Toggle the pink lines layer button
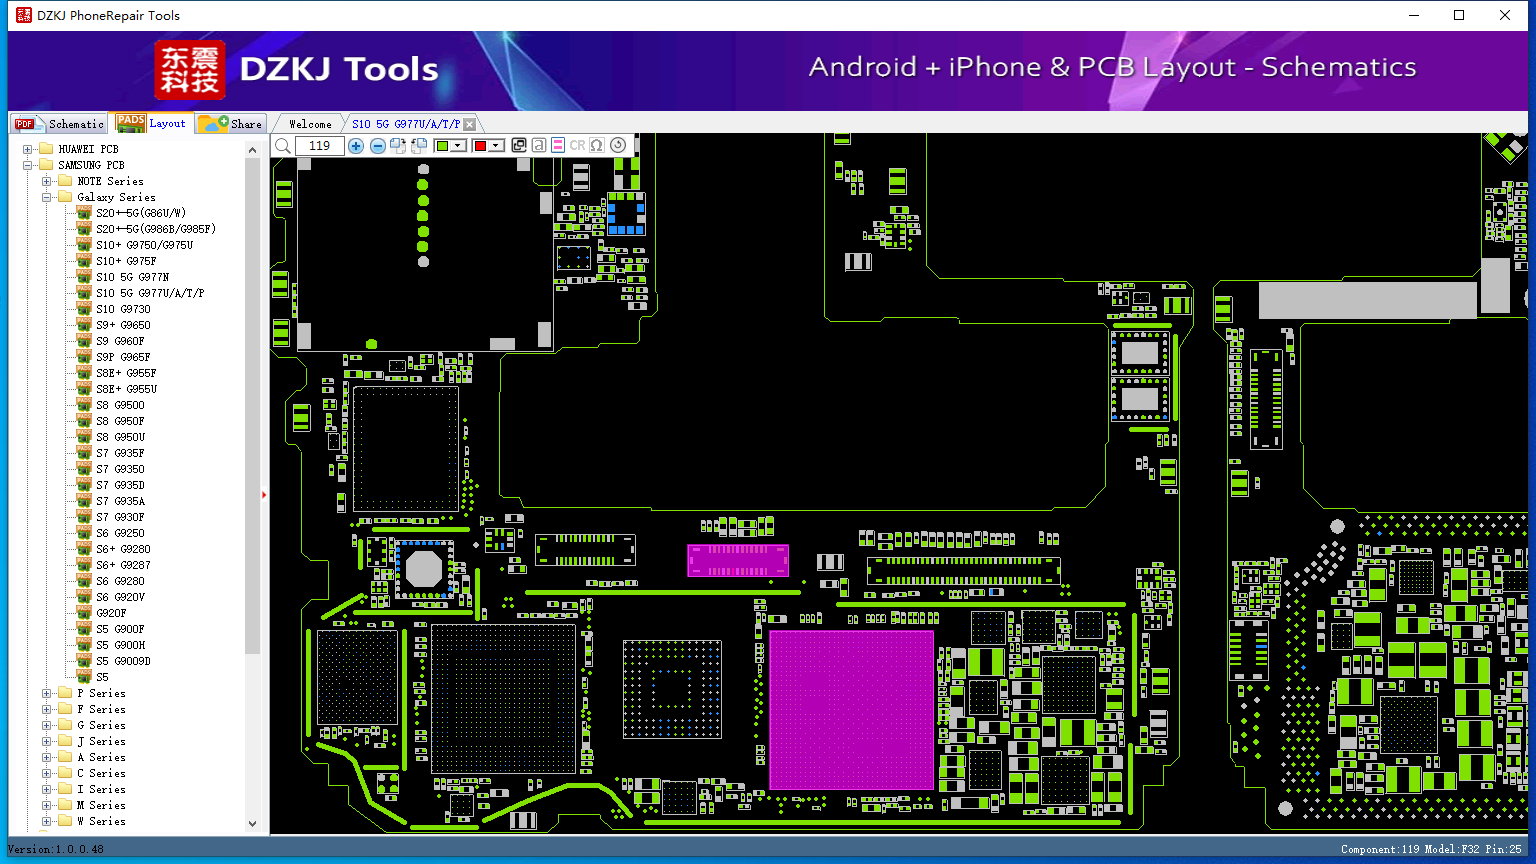This screenshot has height=864, width=1536. [558, 146]
